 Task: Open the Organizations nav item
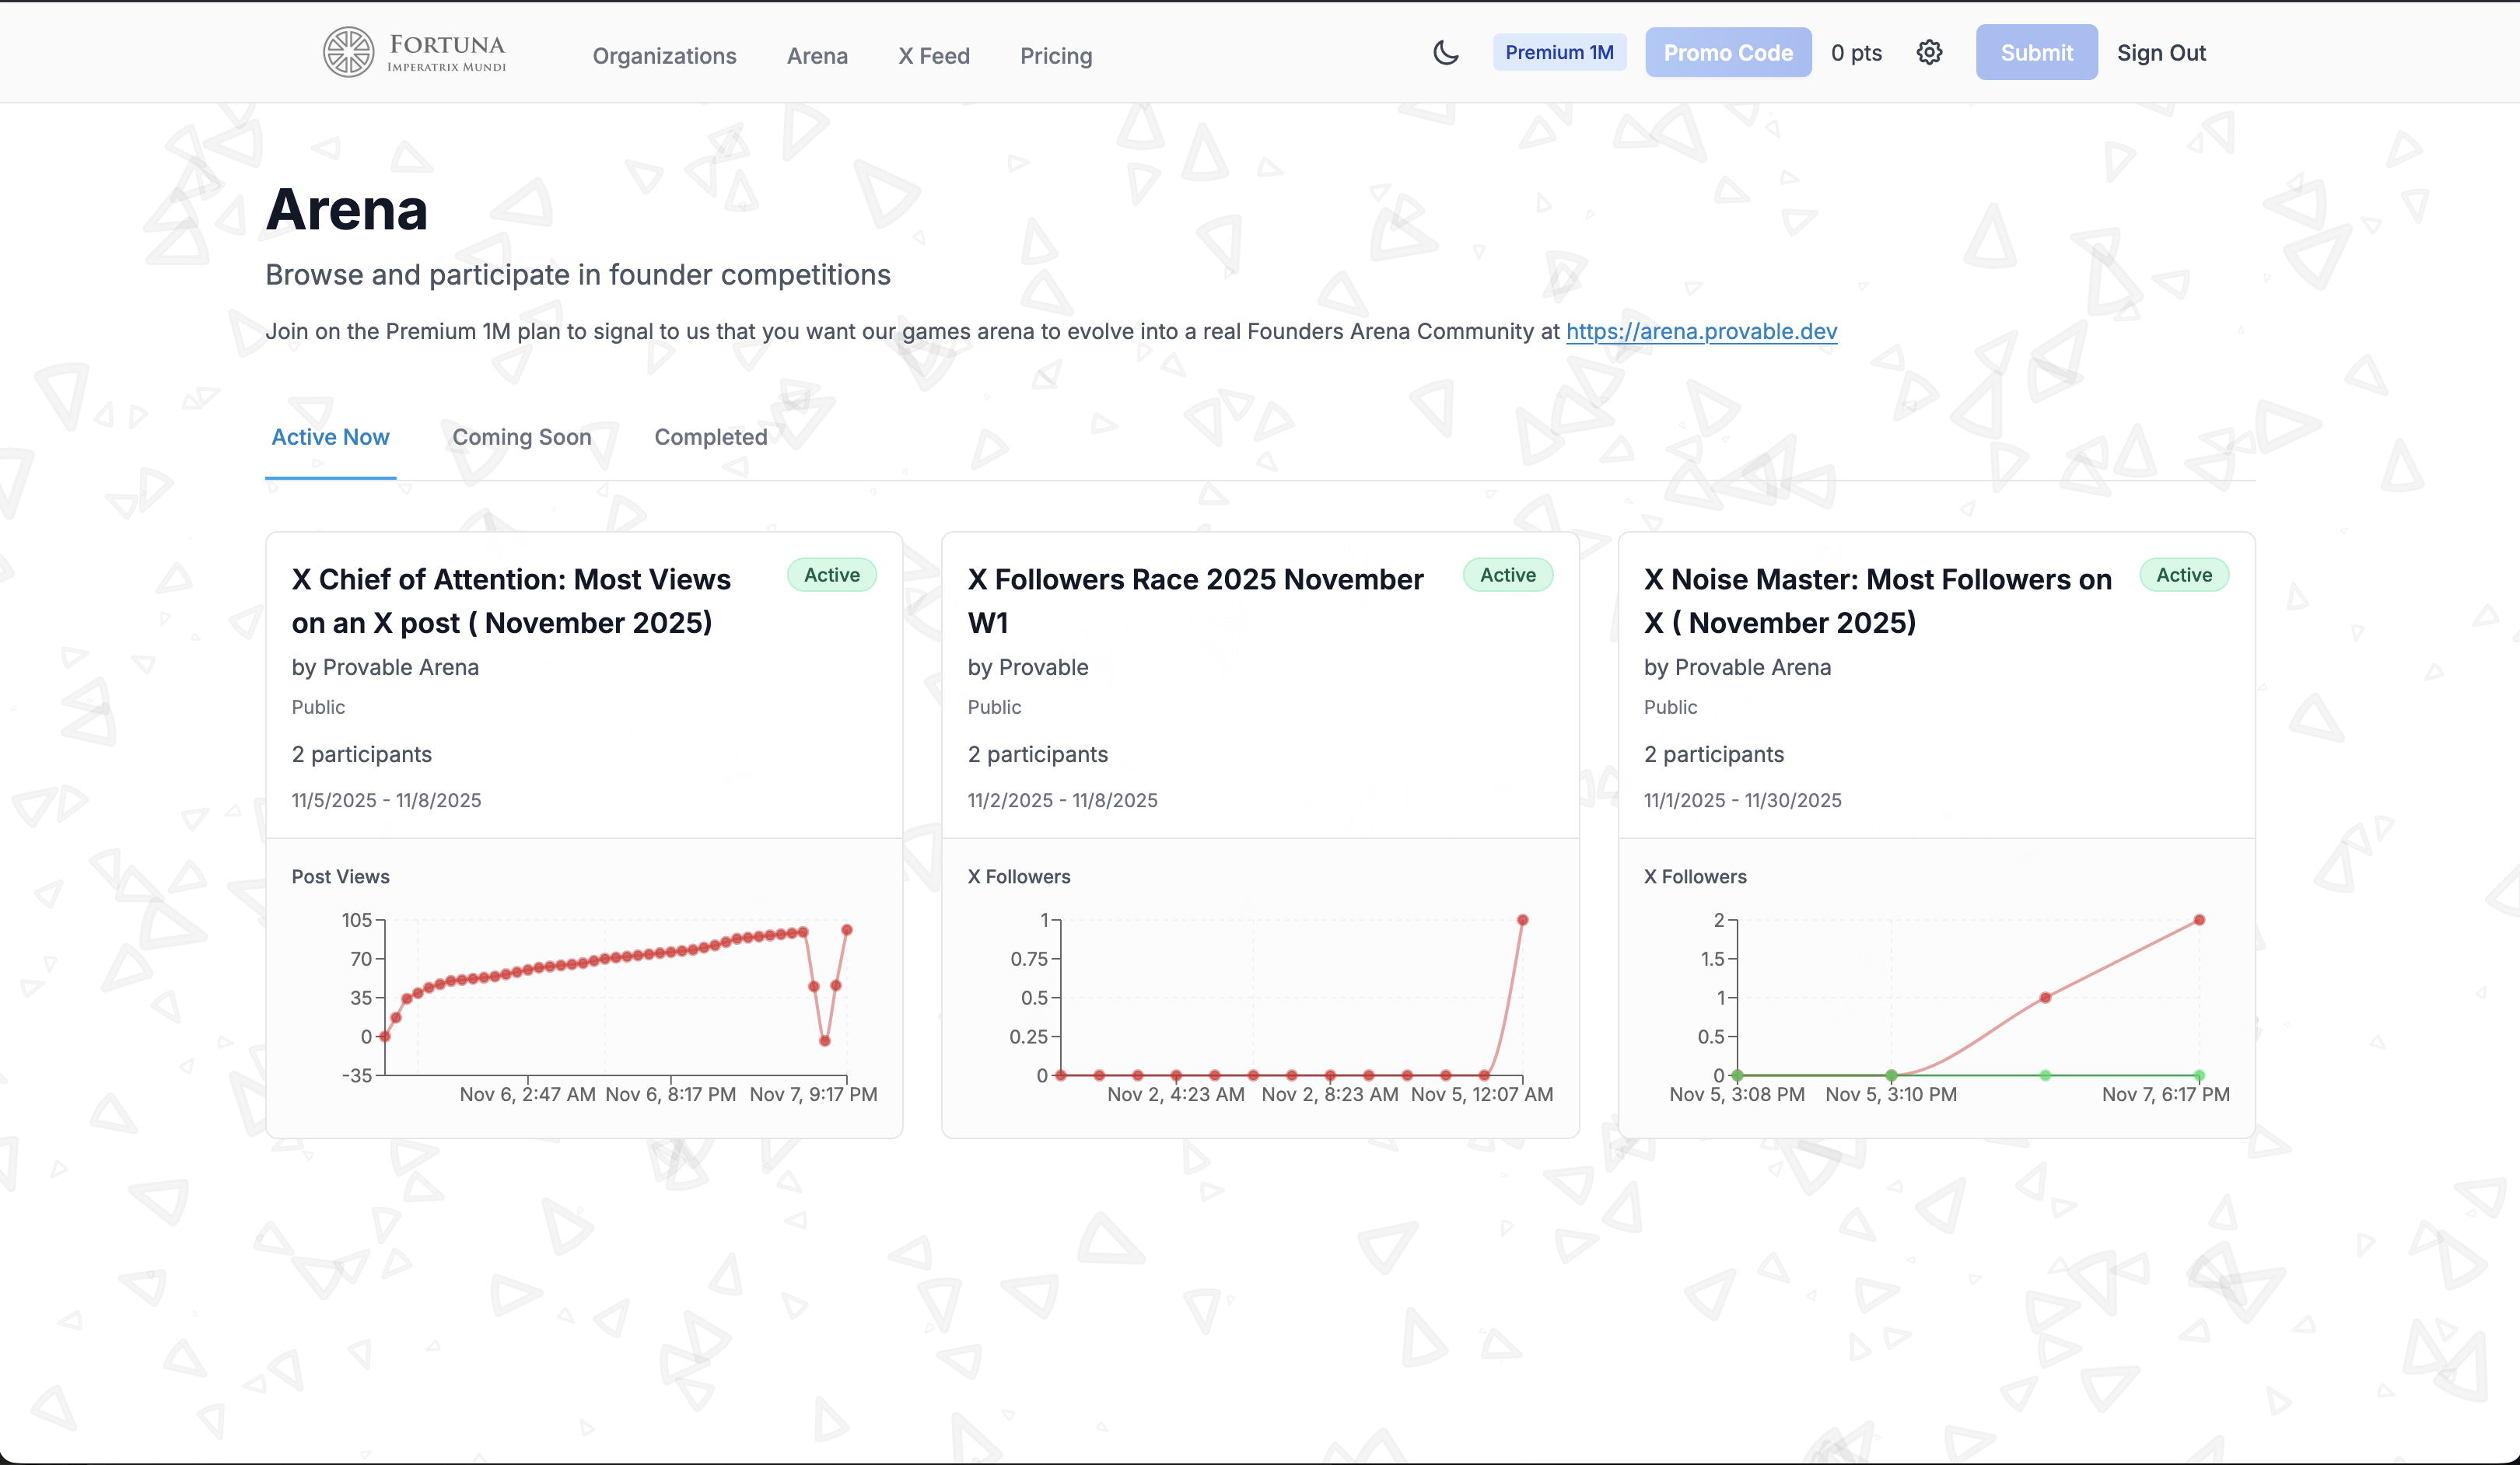pyautogui.click(x=664, y=56)
